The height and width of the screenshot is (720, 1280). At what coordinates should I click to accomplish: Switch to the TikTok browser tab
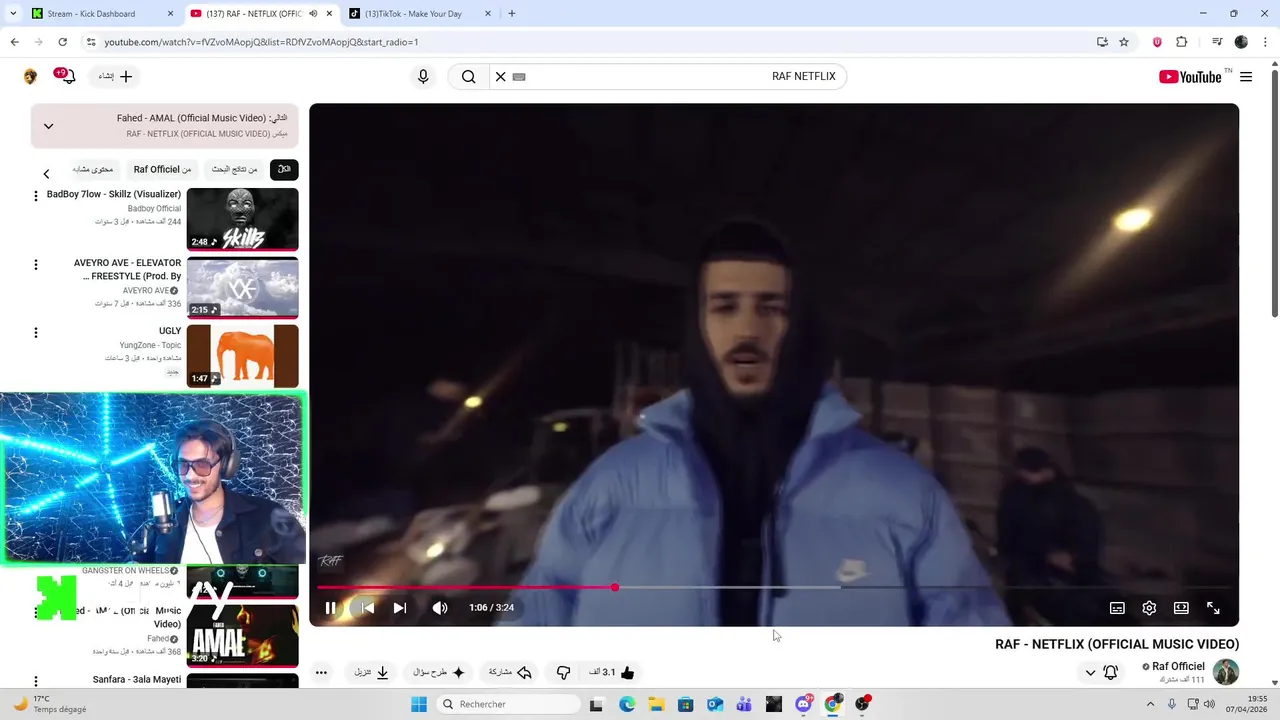pos(418,14)
